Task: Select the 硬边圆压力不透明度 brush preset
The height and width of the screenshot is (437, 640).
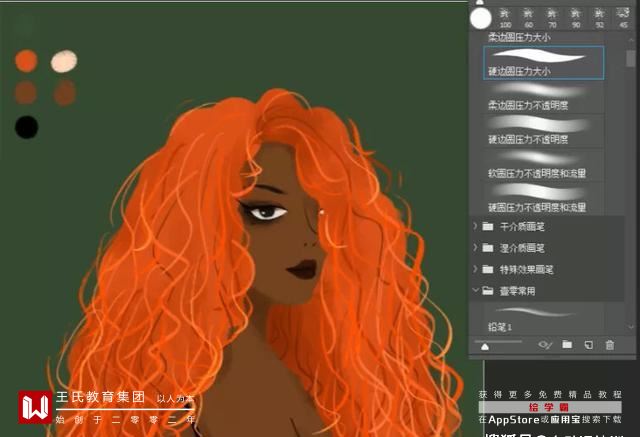Action: [543, 131]
